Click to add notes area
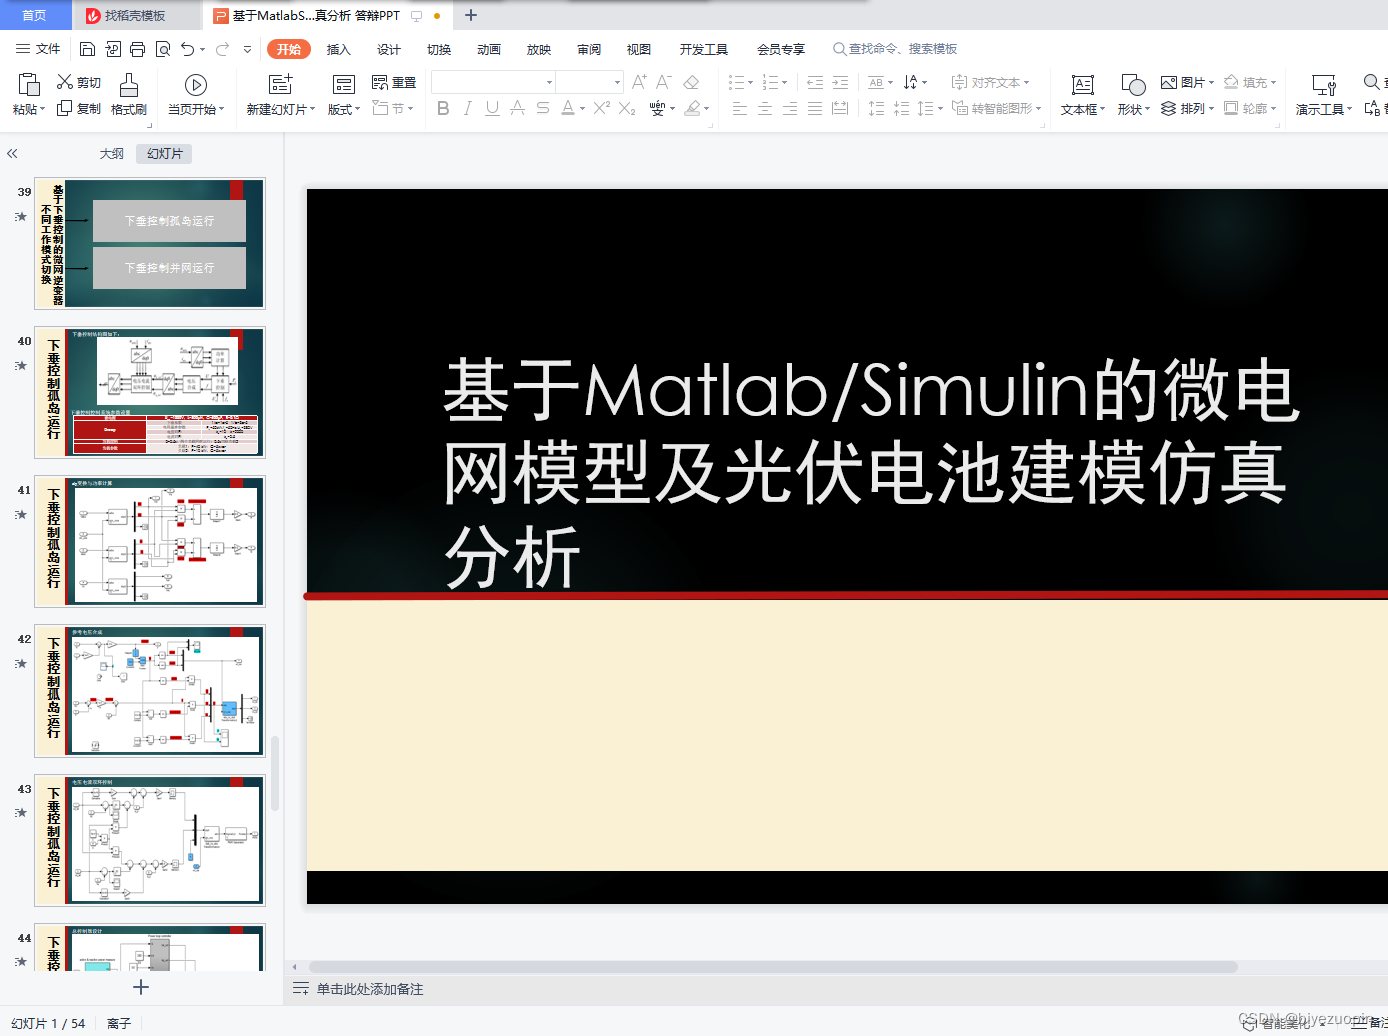This screenshot has height=1036, width=1388. click(370, 989)
